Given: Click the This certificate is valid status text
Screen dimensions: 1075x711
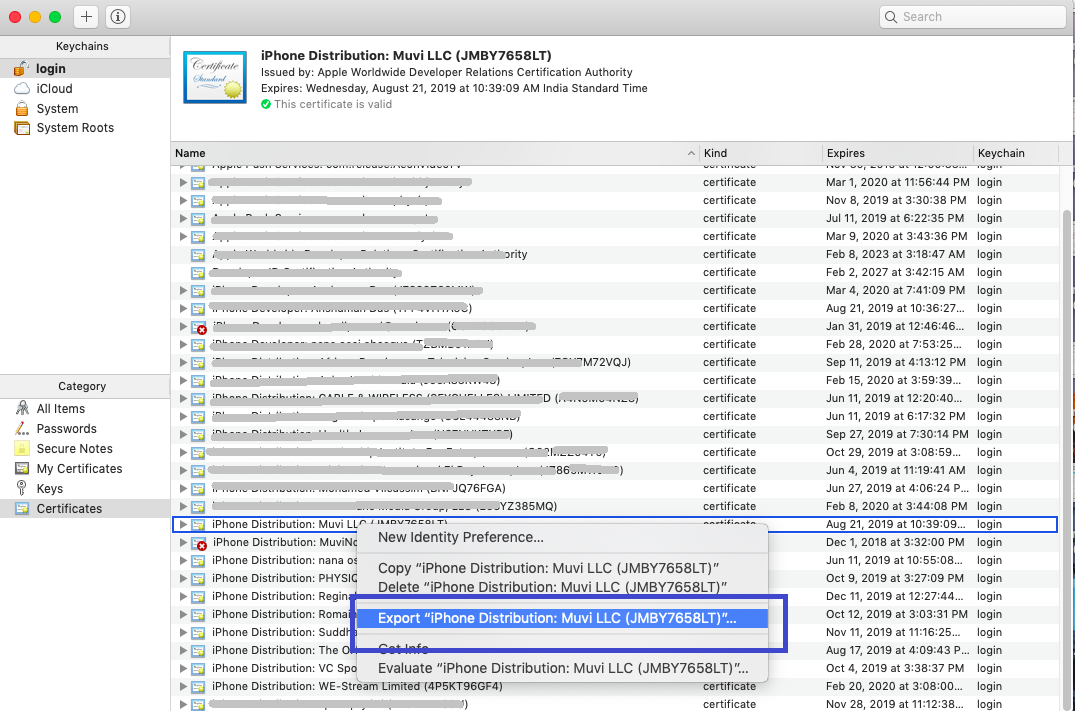Looking at the screenshot, I should coord(333,104).
